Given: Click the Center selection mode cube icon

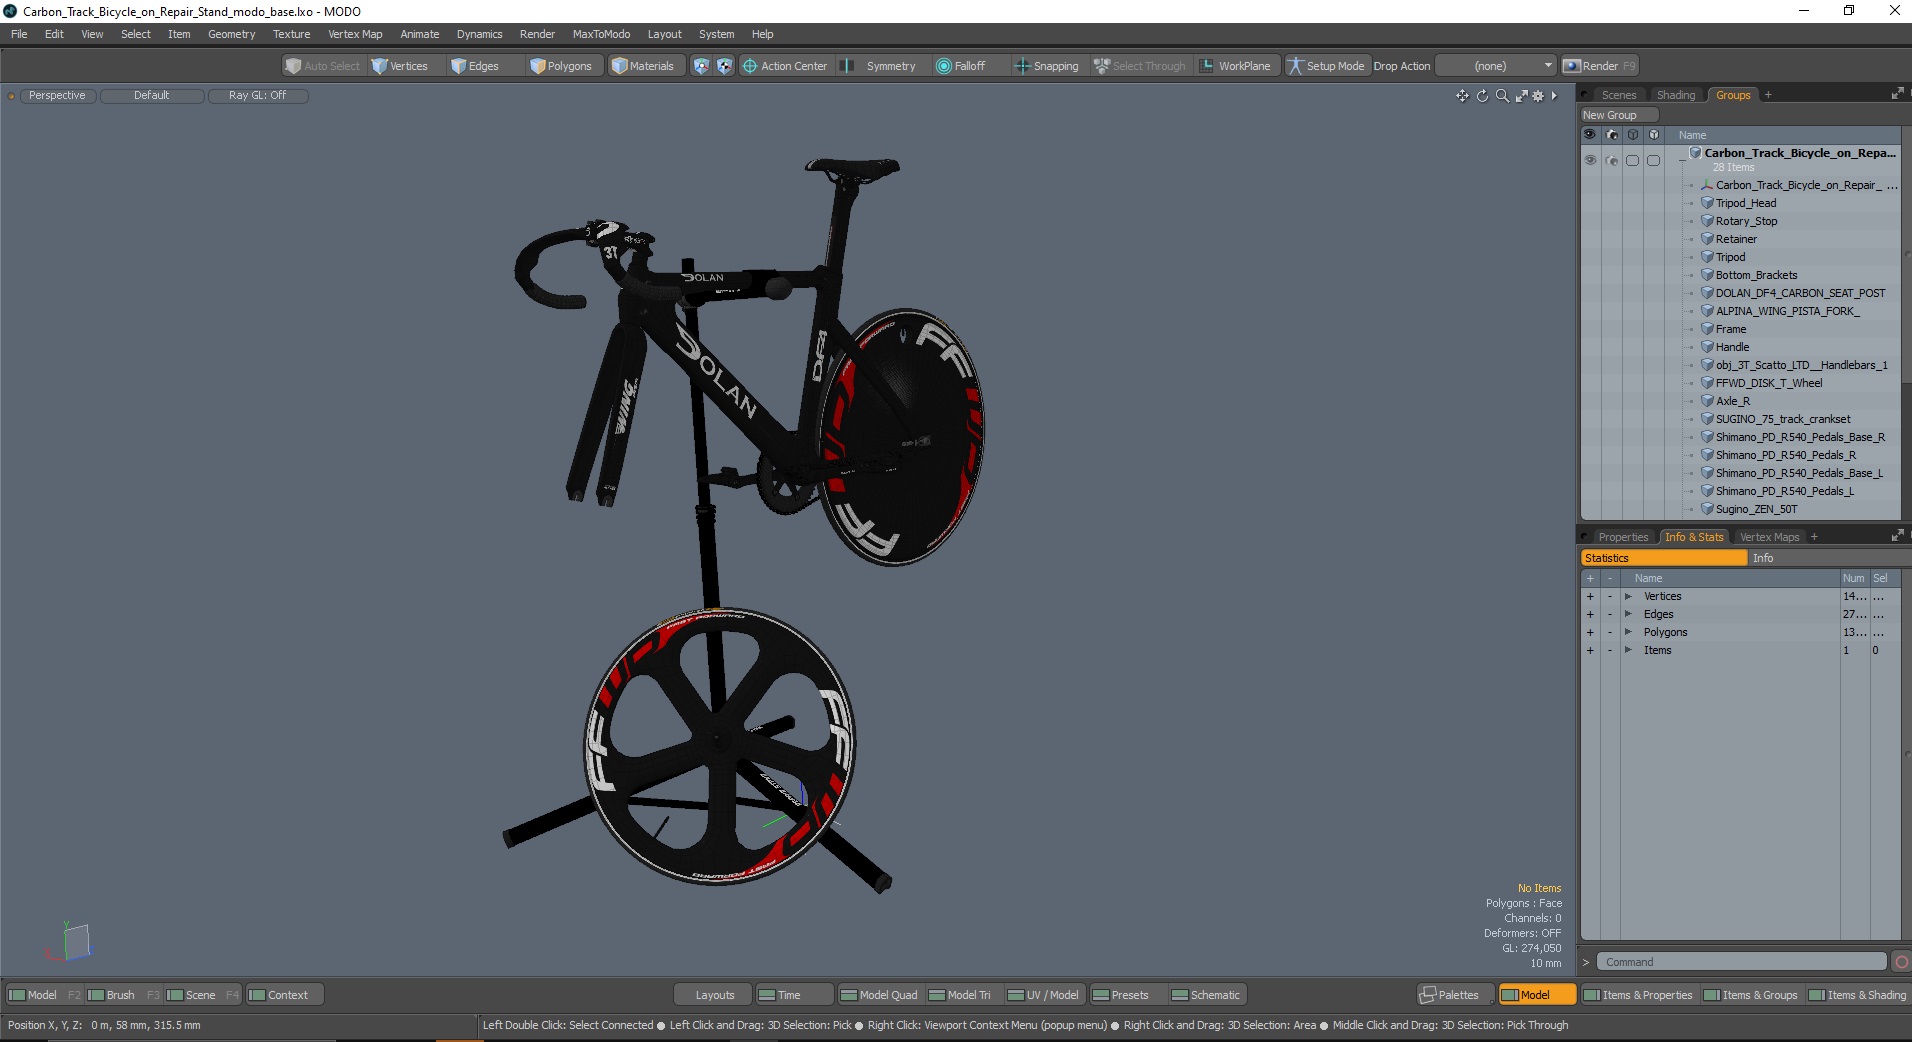Looking at the screenshot, I should tap(724, 66).
